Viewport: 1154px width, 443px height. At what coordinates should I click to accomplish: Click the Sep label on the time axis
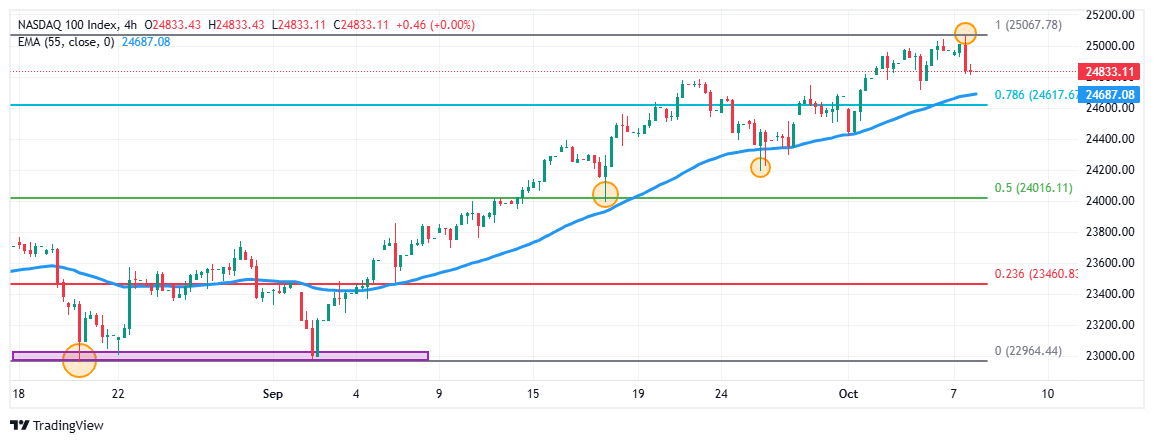[273, 394]
